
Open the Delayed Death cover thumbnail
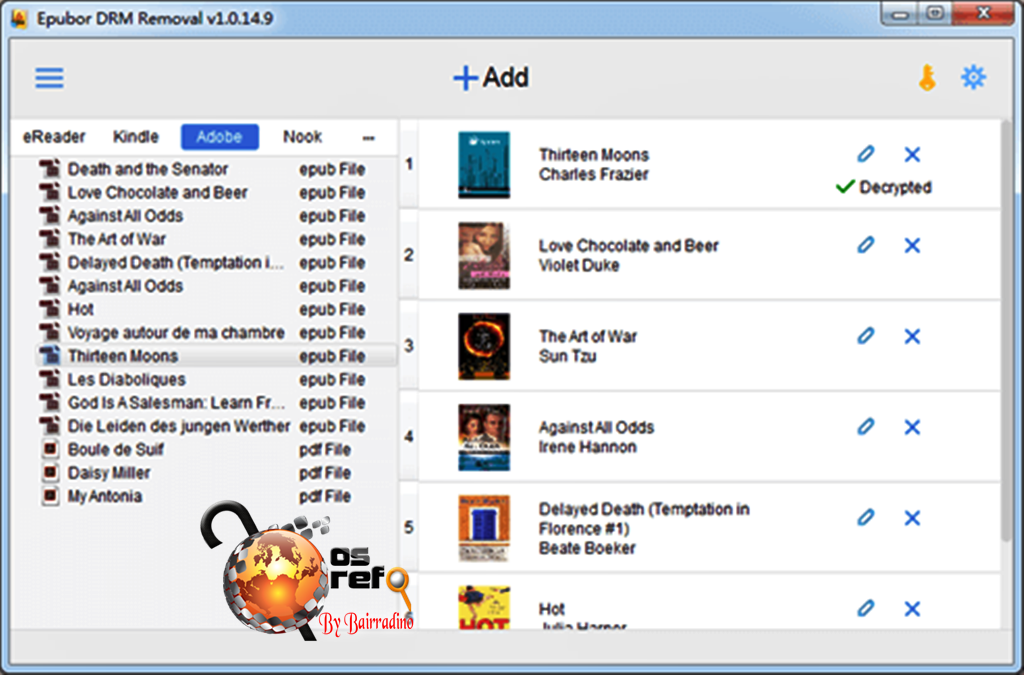(x=484, y=528)
